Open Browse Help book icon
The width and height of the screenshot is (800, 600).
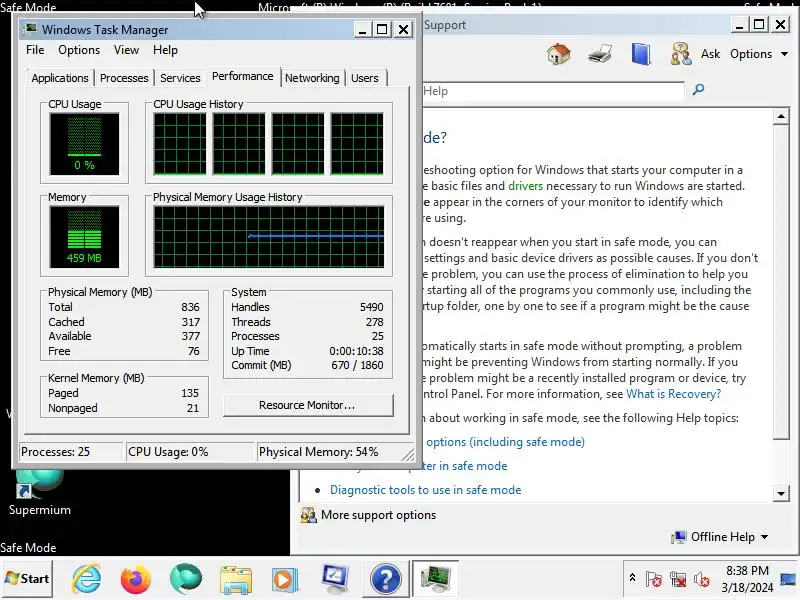641,54
